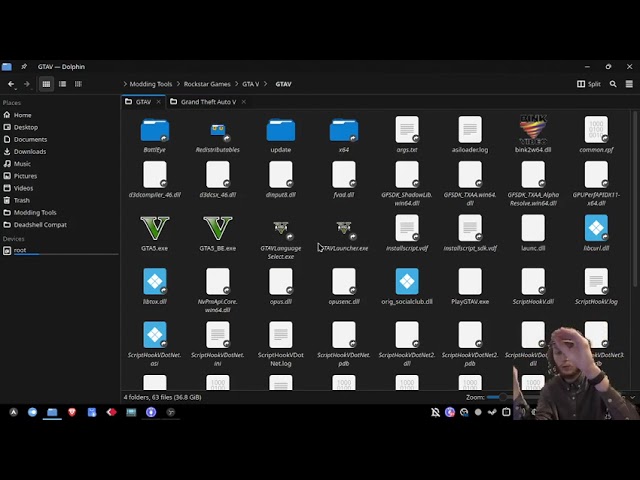Close the GTAV tab
The height and width of the screenshot is (480, 640).
click(159, 102)
